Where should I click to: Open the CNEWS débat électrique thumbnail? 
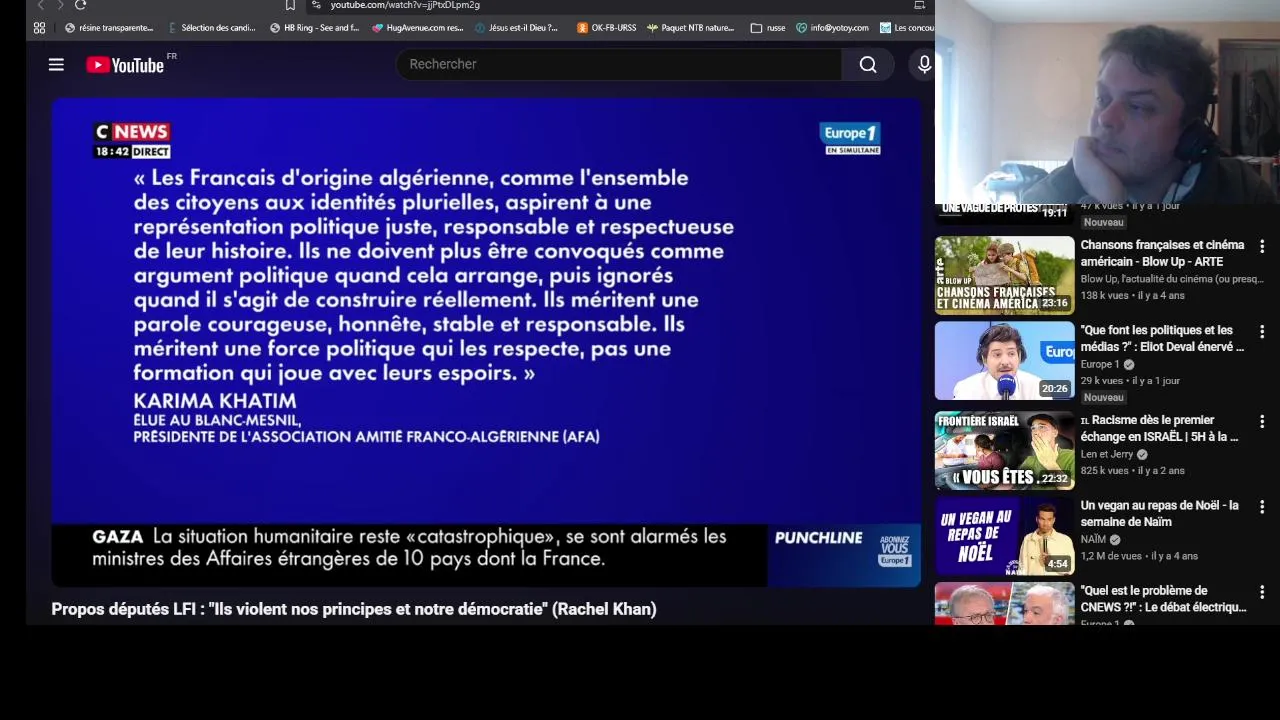(x=1004, y=604)
